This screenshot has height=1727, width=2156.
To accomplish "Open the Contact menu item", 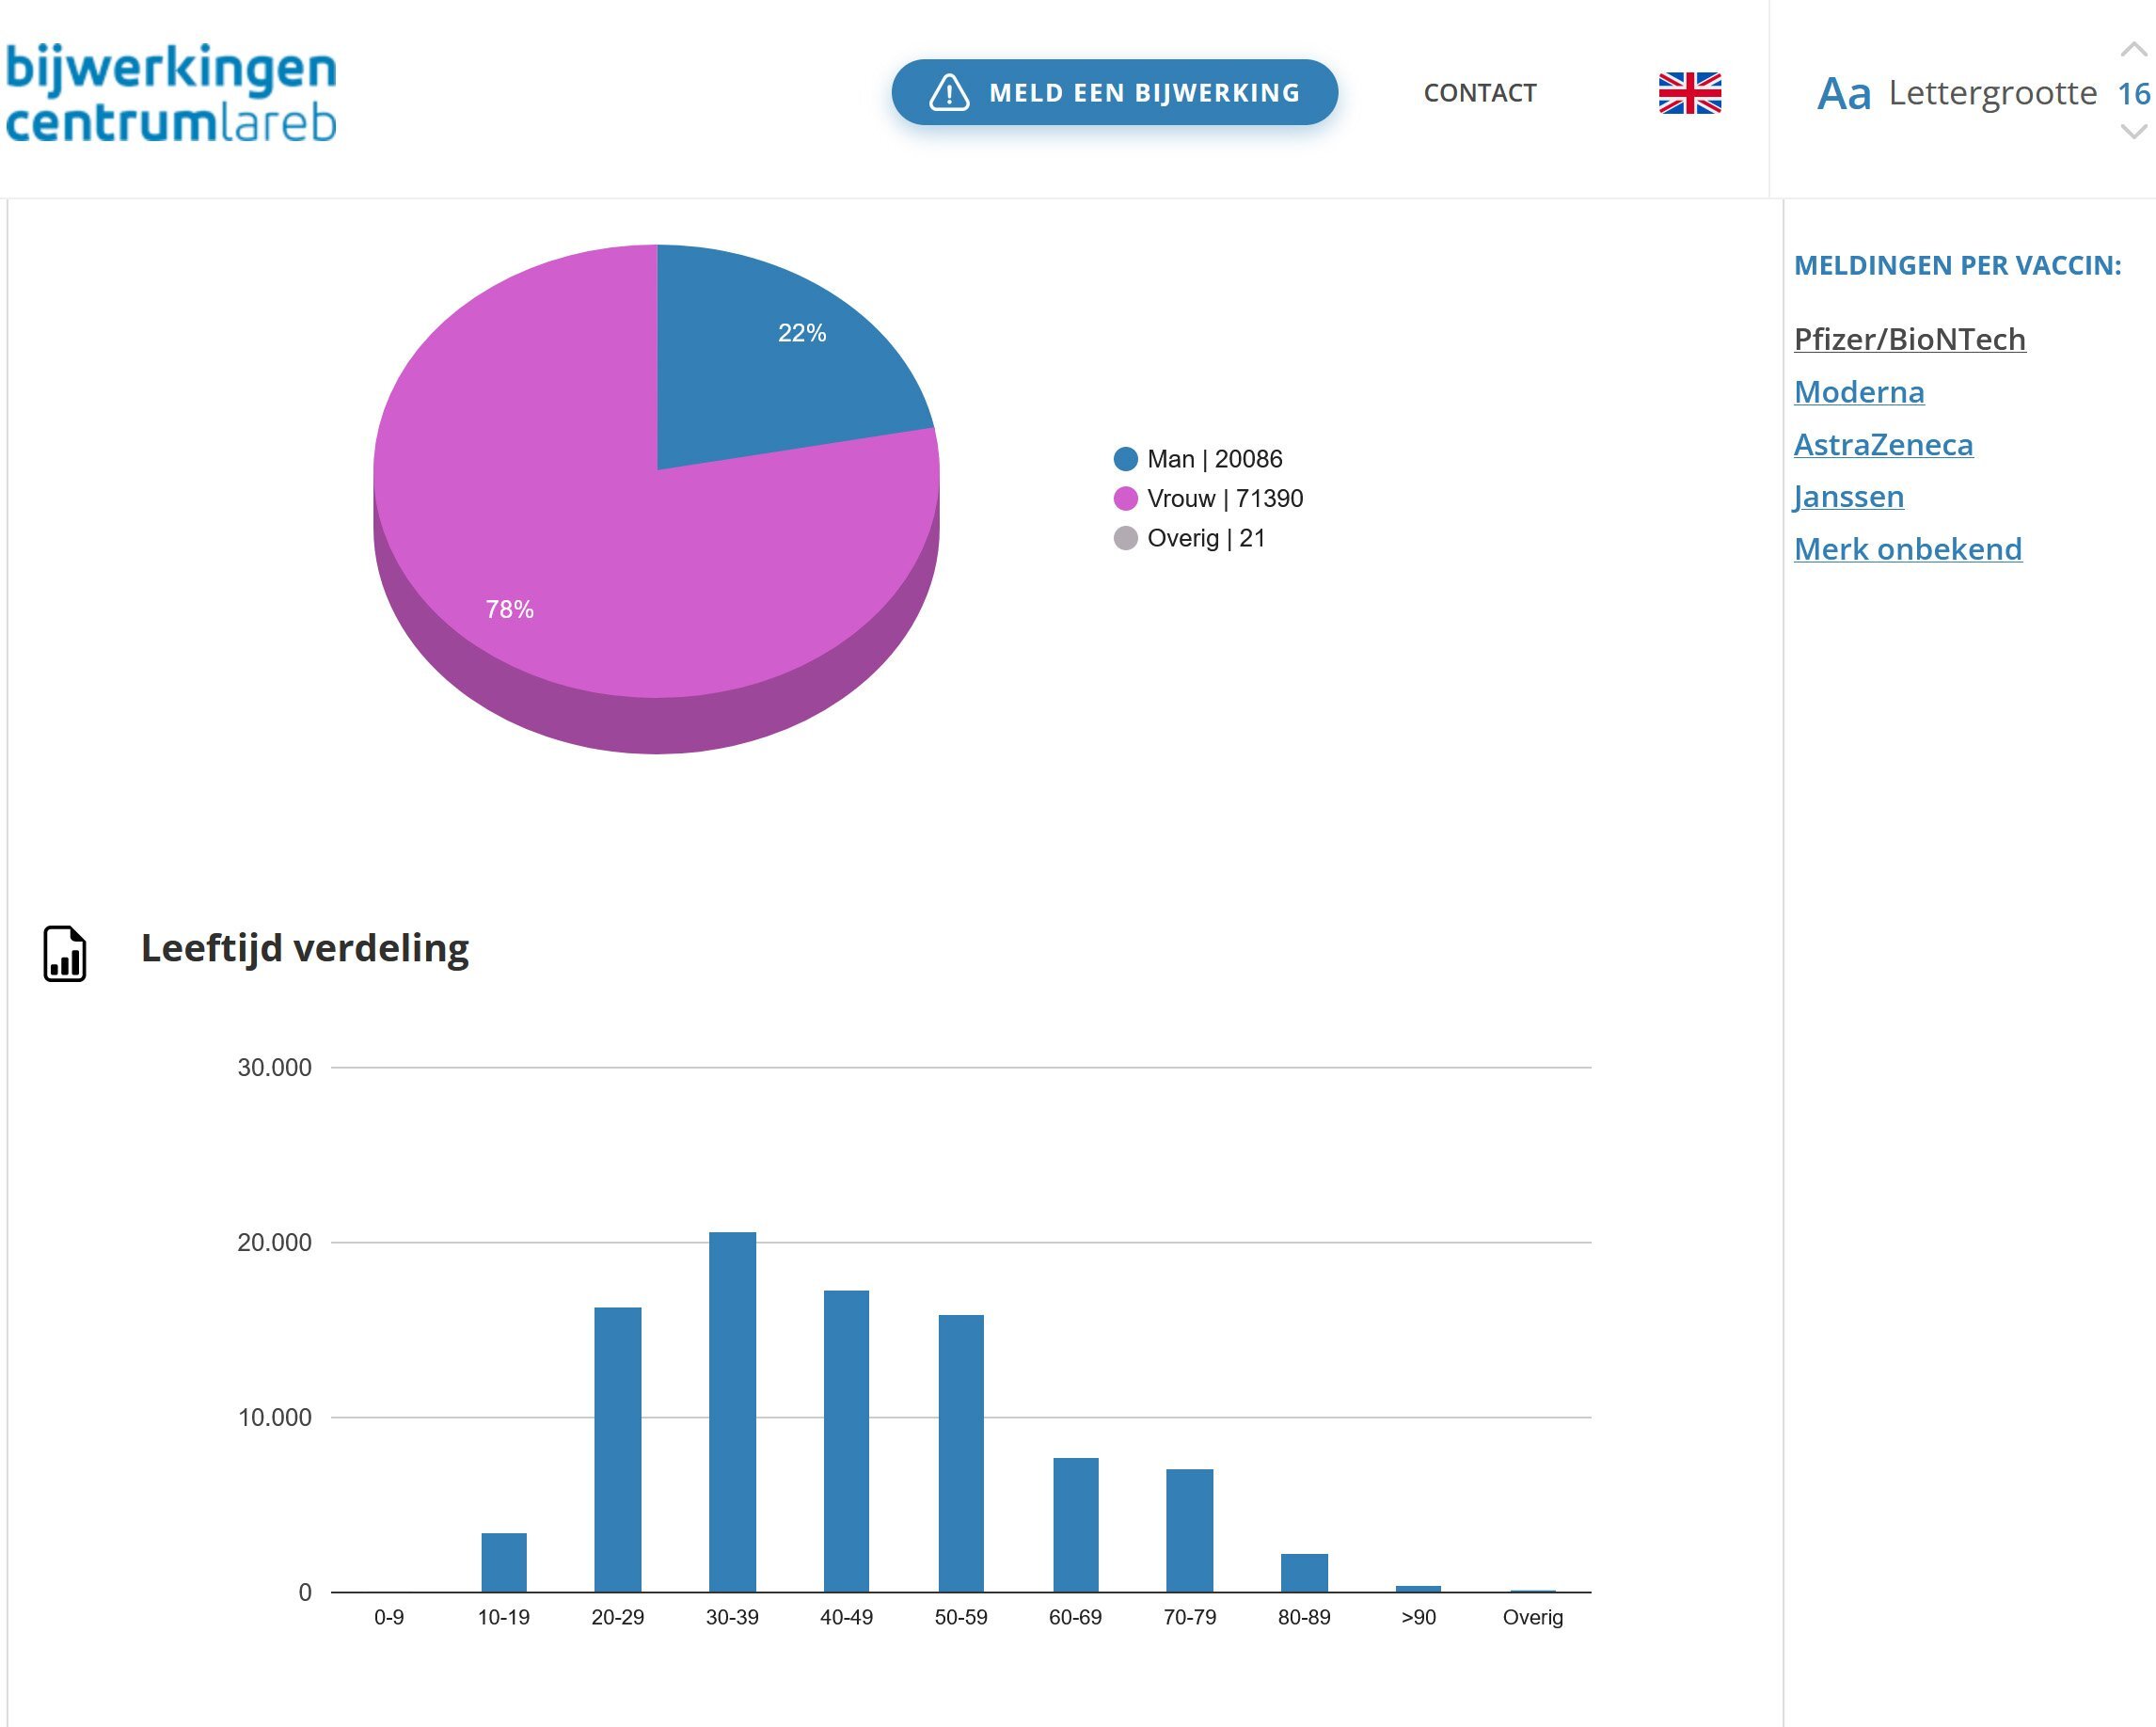I will pyautogui.click(x=1479, y=93).
